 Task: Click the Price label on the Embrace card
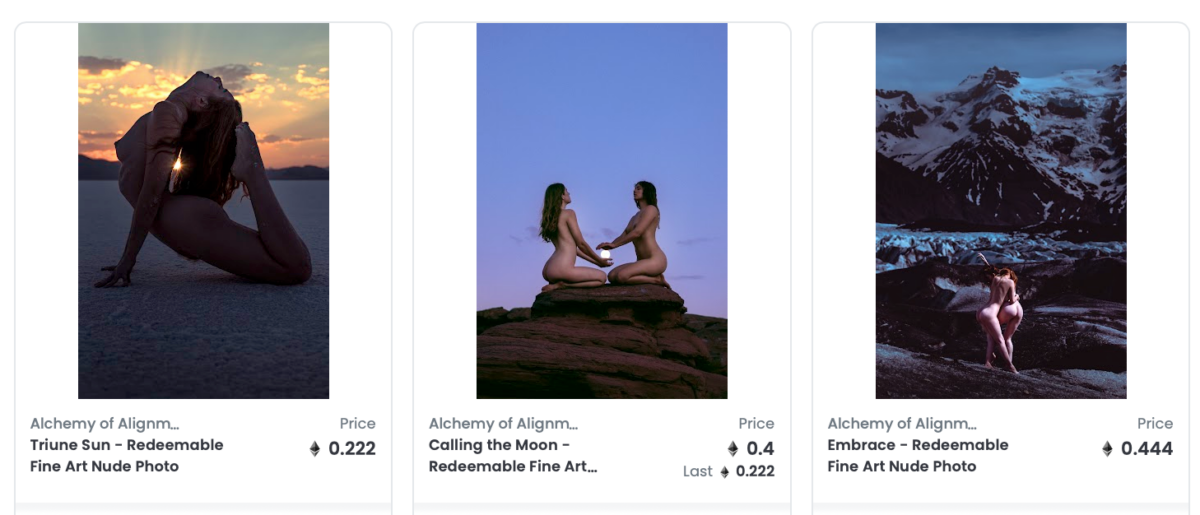[x=1155, y=423]
